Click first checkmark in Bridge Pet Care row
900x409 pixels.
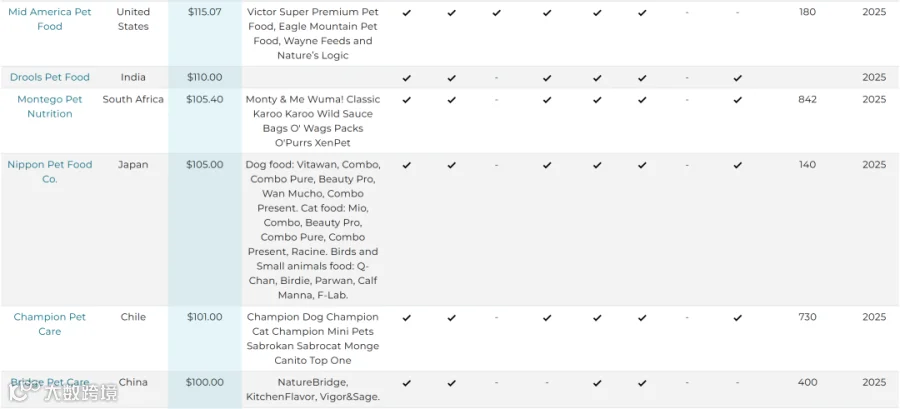tap(406, 383)
